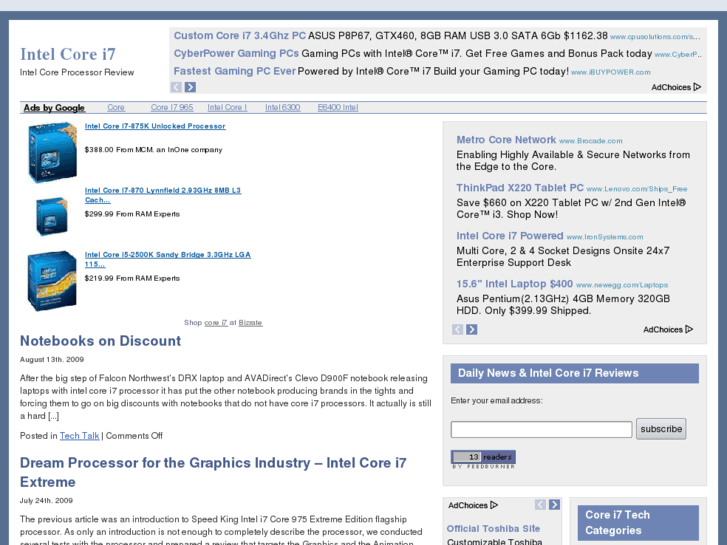Click Daily News & Intel Core i7 Reviews heading
The width and height of the screenshot is (727, 545).
point(574,373)
